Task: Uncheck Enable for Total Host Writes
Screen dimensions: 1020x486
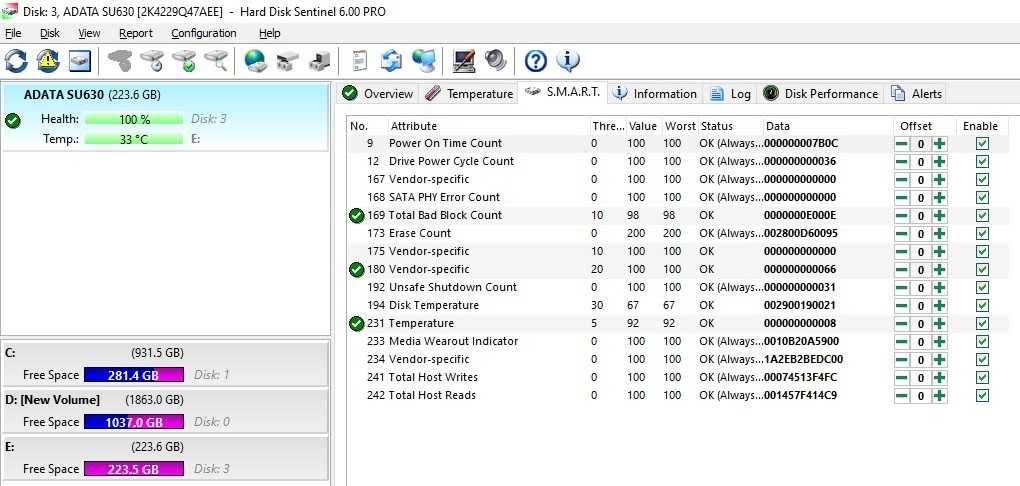Action: (982, 377)
